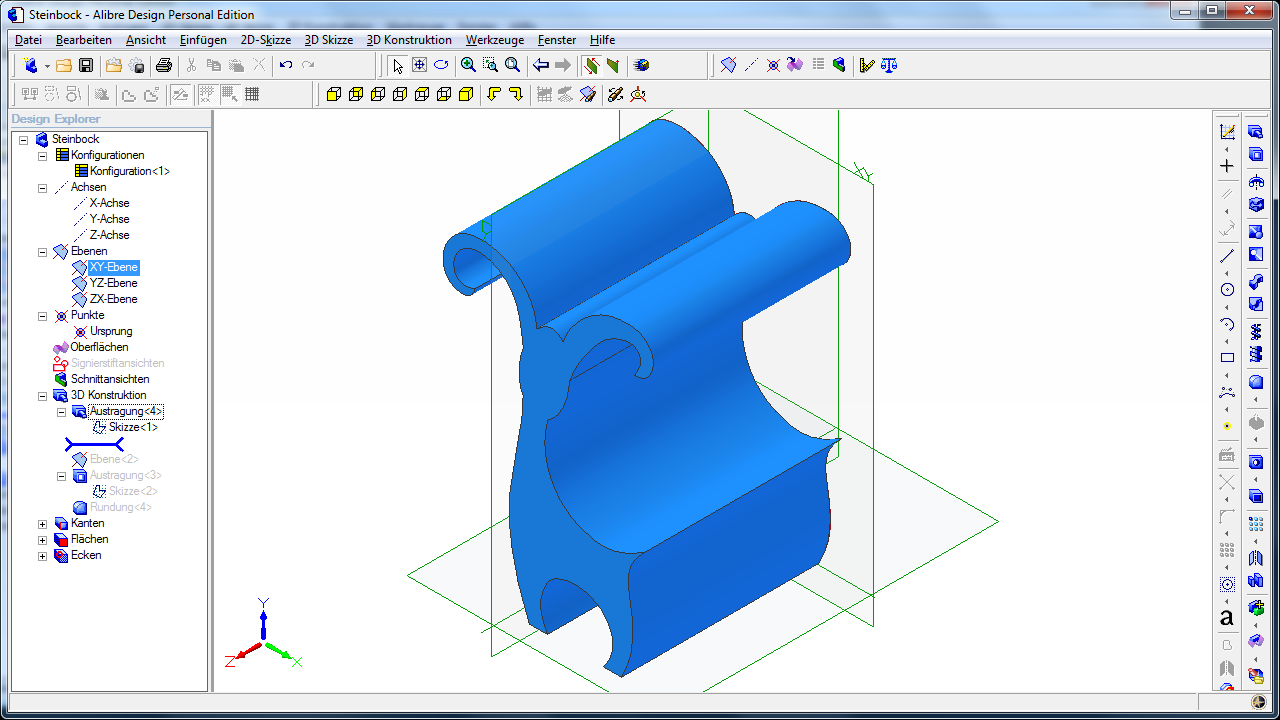Select ZX-Ebene in the tree
Image resolution: width=1280 pixels, height=720 pixels.
pos(113,299)
